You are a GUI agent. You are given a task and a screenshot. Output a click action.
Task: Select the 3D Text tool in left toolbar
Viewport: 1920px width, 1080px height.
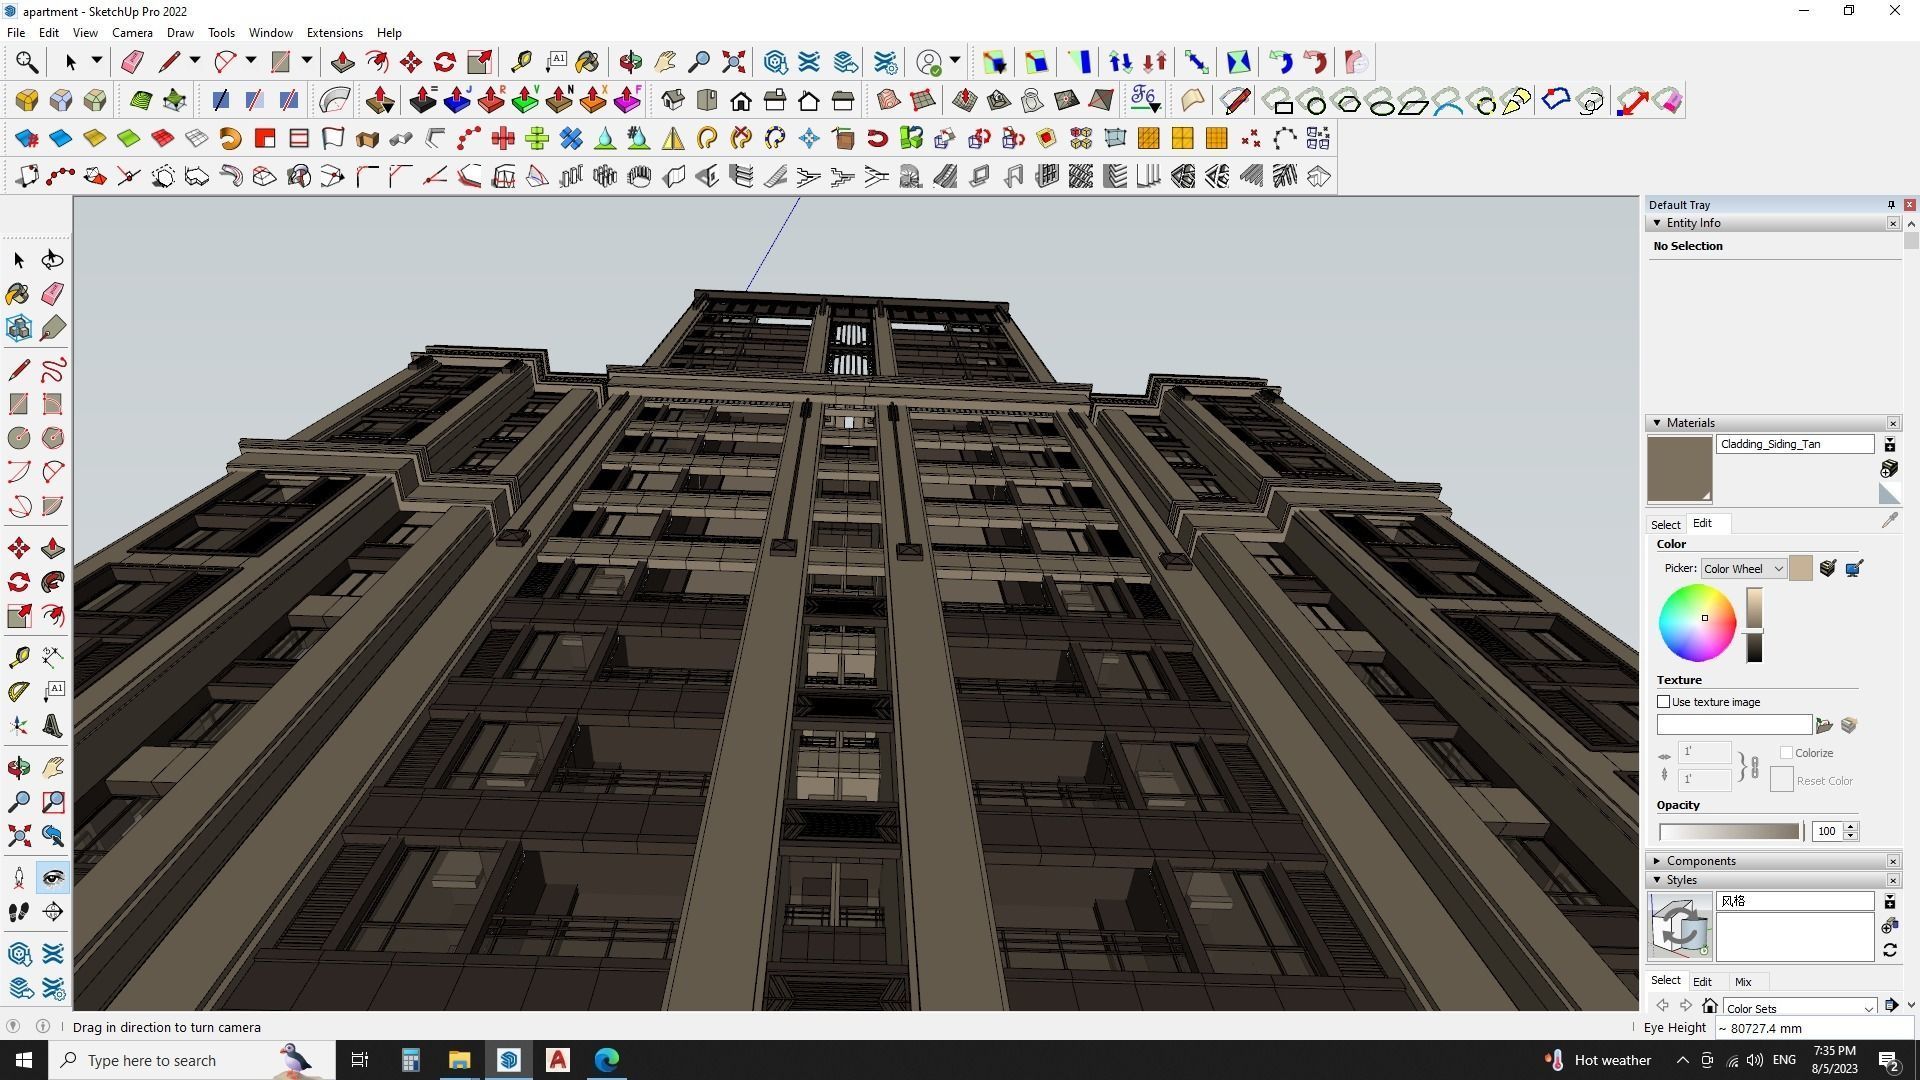pos(53,726)
